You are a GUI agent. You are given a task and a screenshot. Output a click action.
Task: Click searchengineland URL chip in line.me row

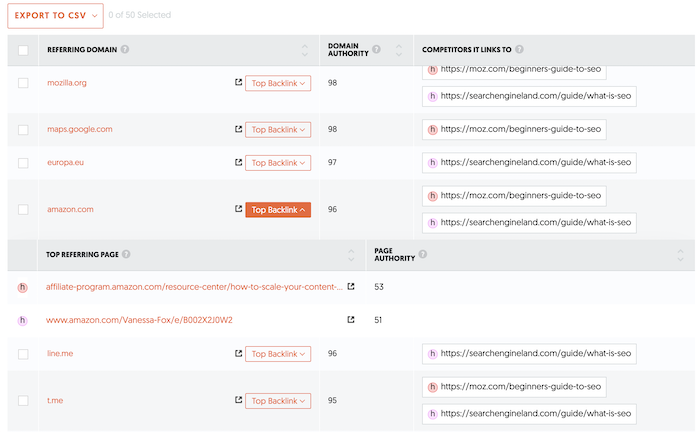click(529, 354)
